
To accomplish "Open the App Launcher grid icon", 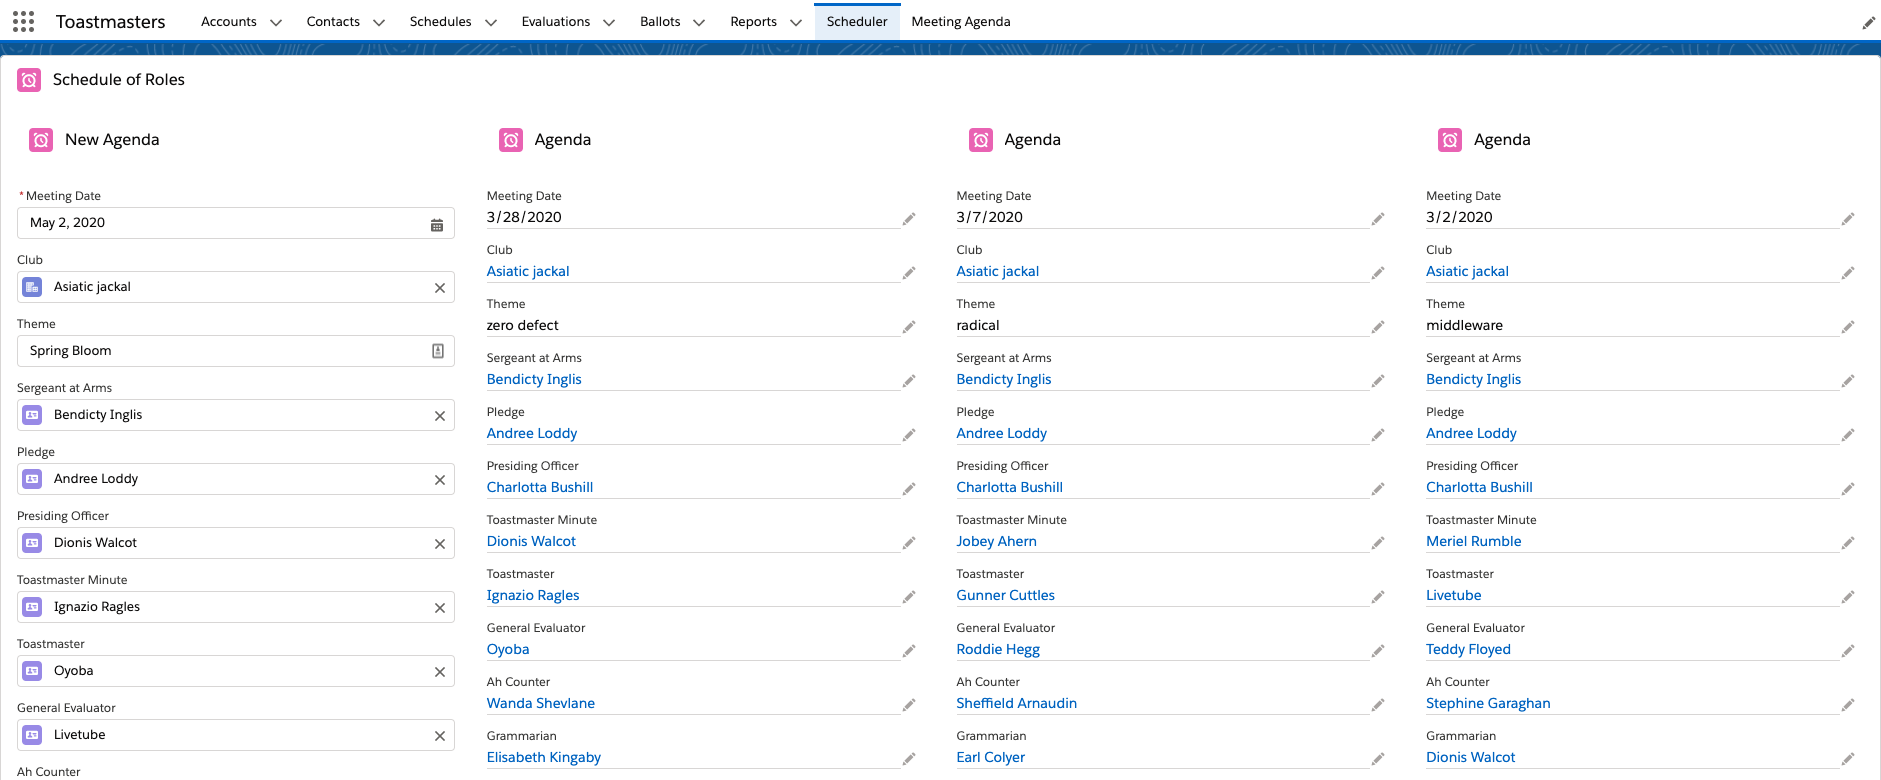I will point(24,22).
